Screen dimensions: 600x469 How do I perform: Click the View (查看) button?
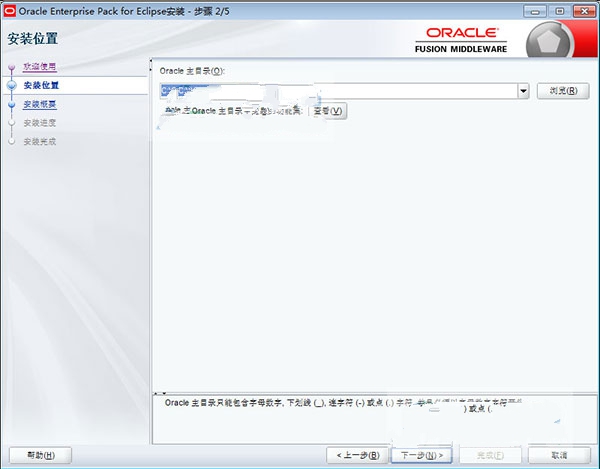(x=328, y=111)
